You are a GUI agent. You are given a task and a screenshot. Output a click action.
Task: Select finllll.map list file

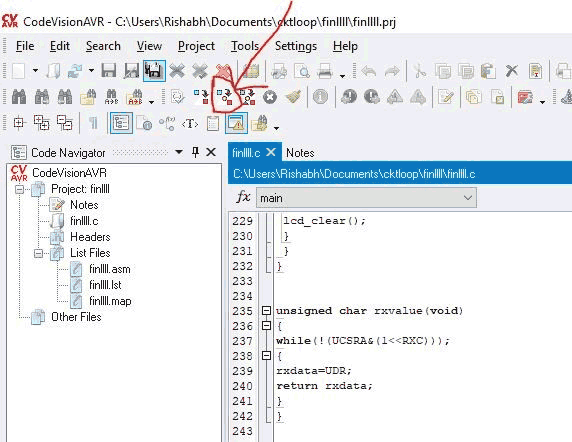click(110, 301)
